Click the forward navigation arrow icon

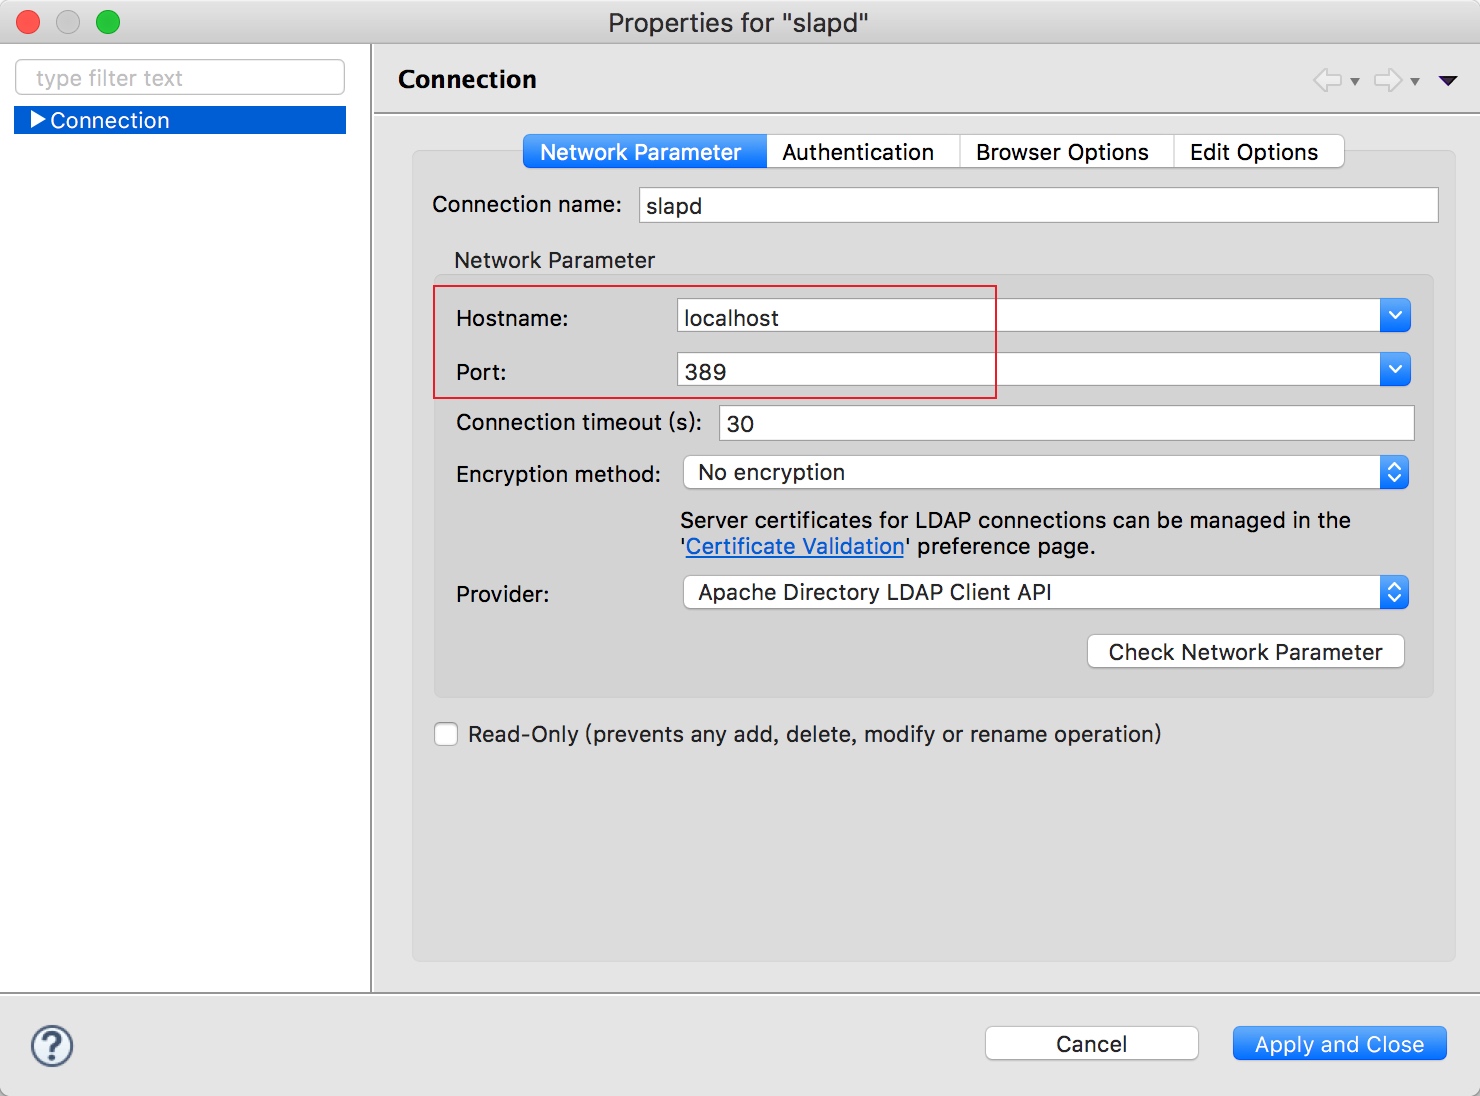click(1388, 80)
